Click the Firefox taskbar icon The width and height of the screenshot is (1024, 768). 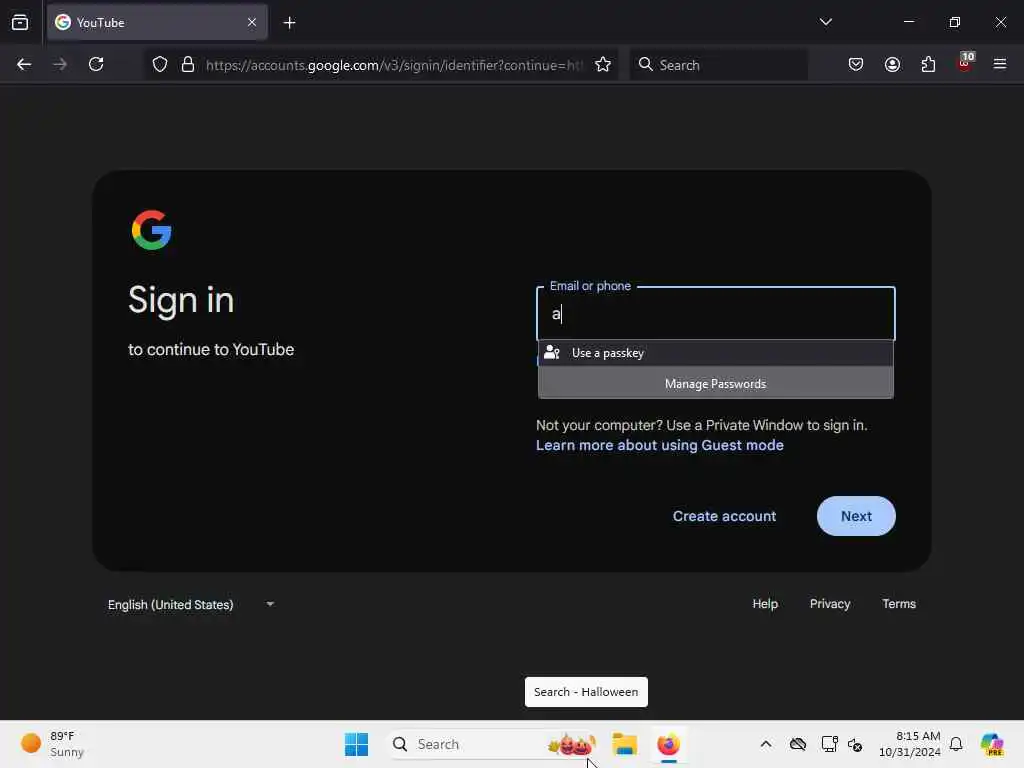pyautogui.click(x=668, y=744)
